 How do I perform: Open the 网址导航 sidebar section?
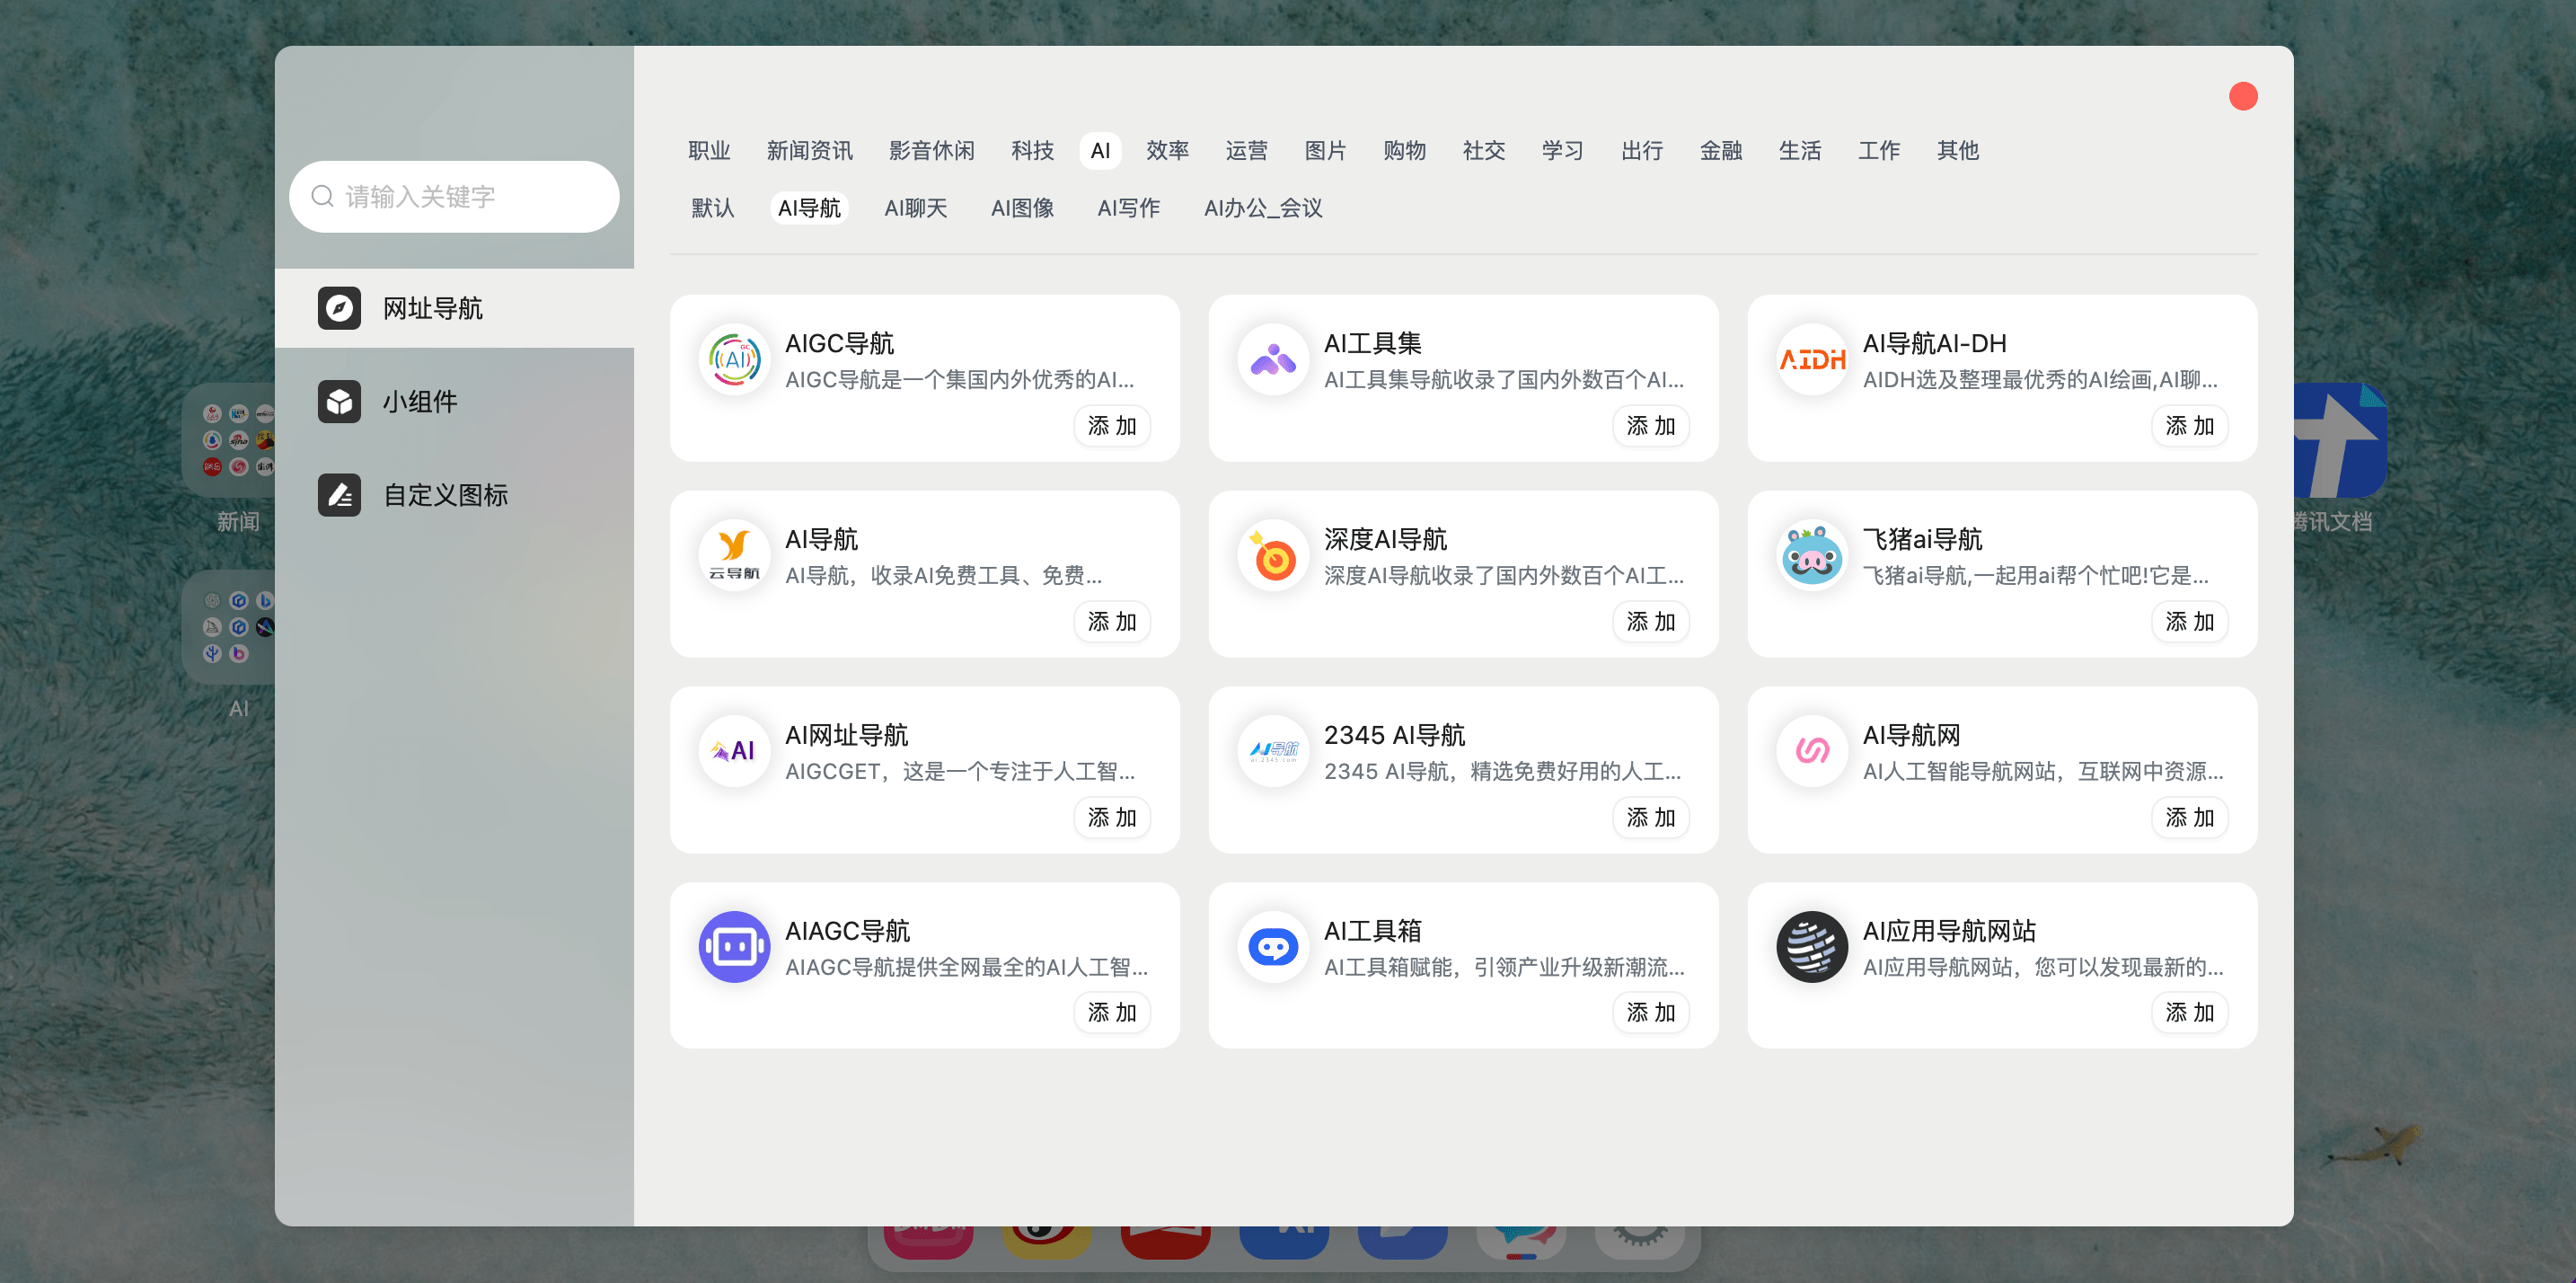point(454,308)
